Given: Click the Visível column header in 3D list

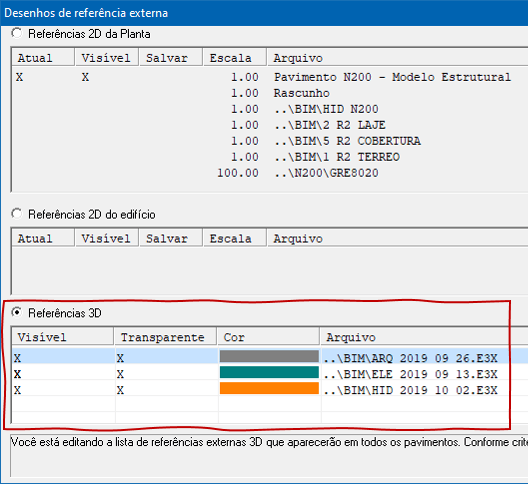Looking at the screenshot, I should (x=63, y=337).
